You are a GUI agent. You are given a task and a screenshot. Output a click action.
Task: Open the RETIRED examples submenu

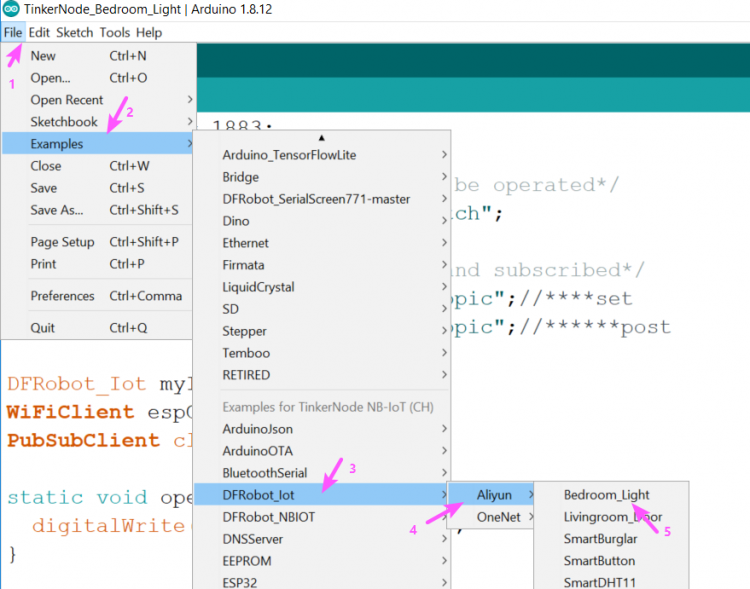tap(321, 375)
